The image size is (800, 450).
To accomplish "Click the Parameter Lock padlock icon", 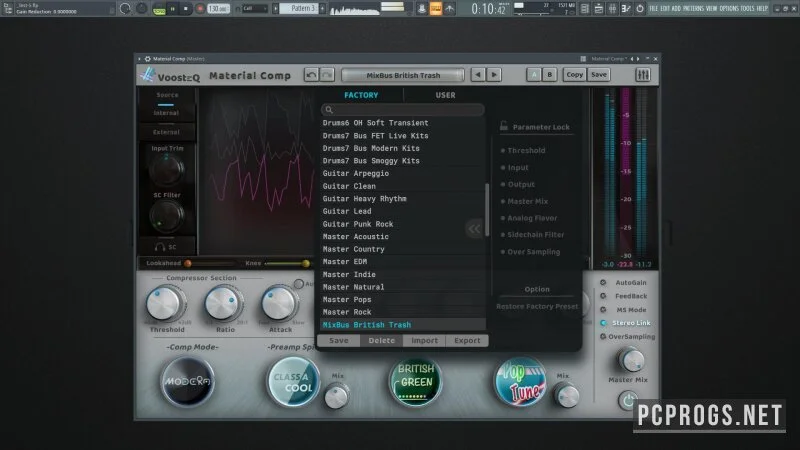I will 504,126.
